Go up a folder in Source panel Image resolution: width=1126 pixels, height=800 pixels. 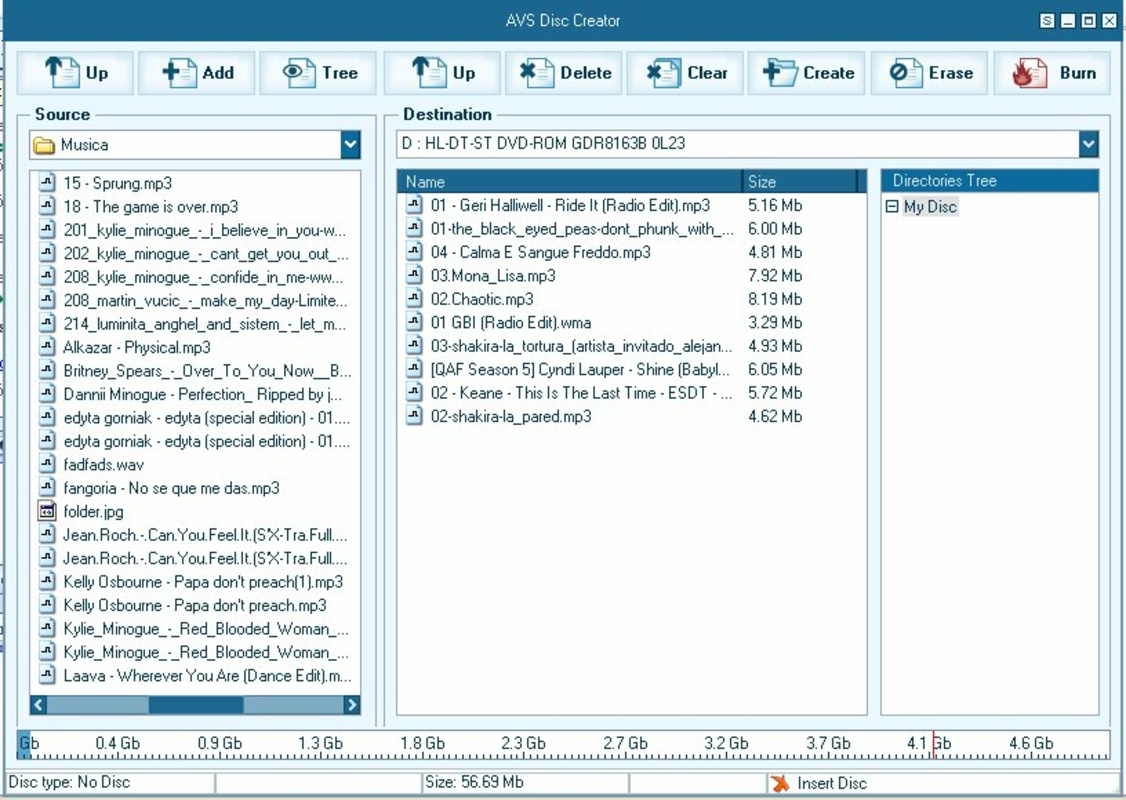point(75,73)
